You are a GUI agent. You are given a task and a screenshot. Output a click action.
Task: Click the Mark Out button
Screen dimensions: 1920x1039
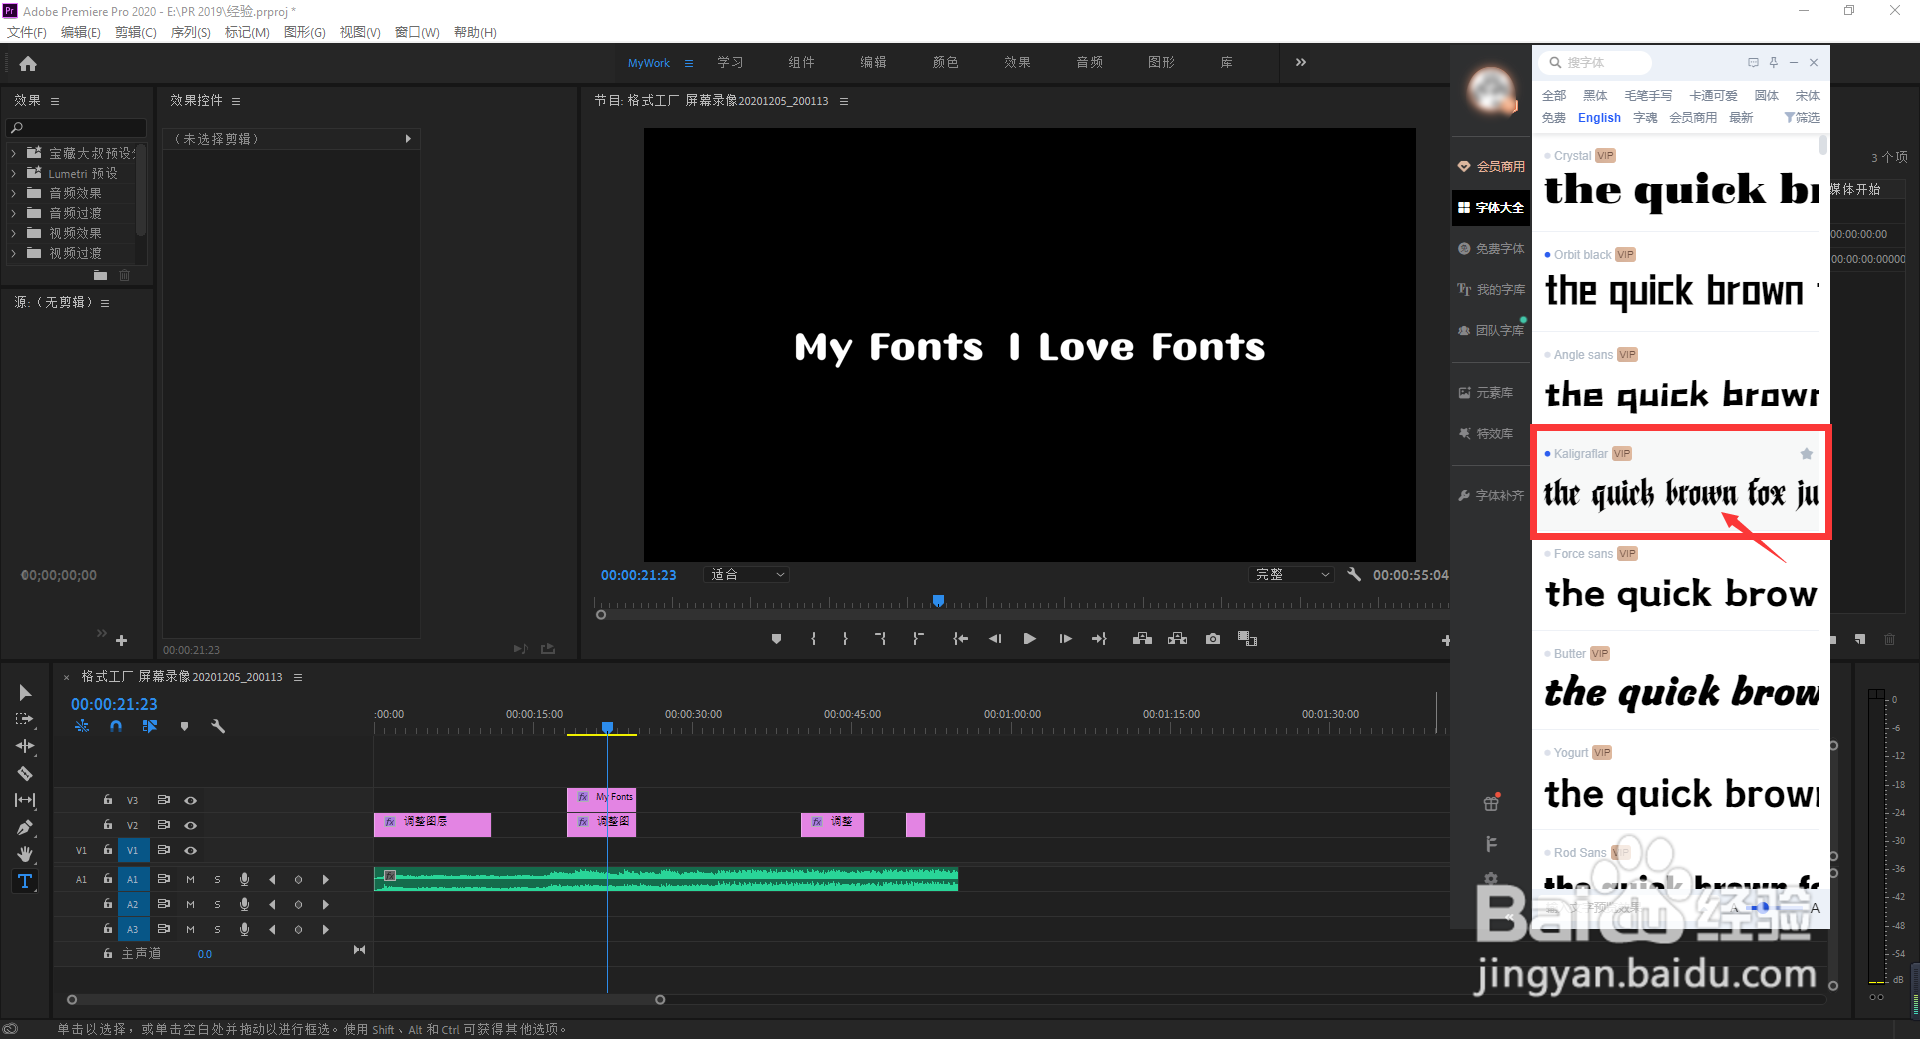845,639
